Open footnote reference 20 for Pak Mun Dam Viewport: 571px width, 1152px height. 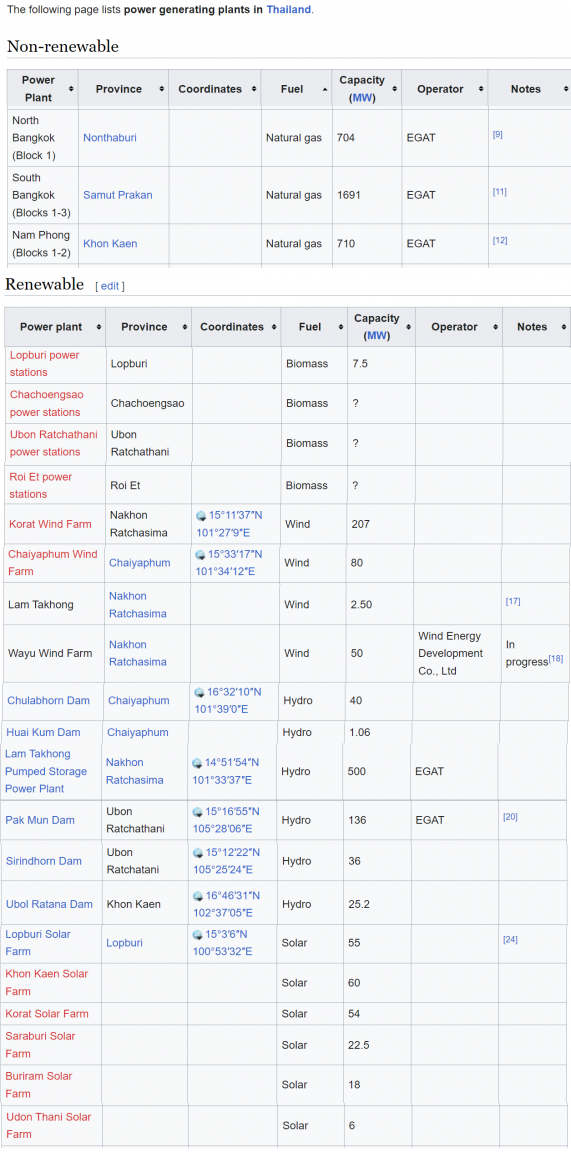(510, 816)
